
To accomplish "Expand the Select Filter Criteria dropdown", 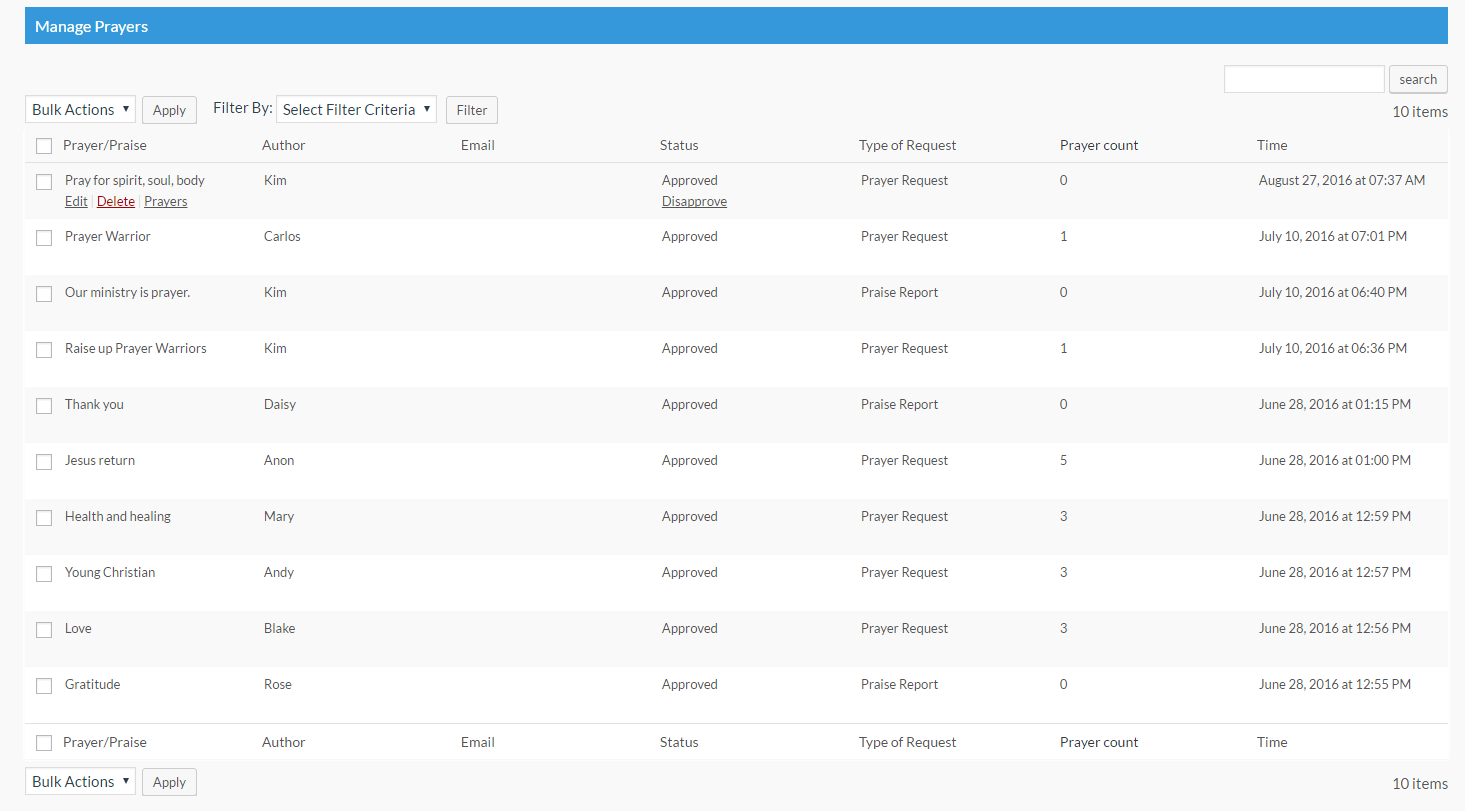I will point(356,110).
